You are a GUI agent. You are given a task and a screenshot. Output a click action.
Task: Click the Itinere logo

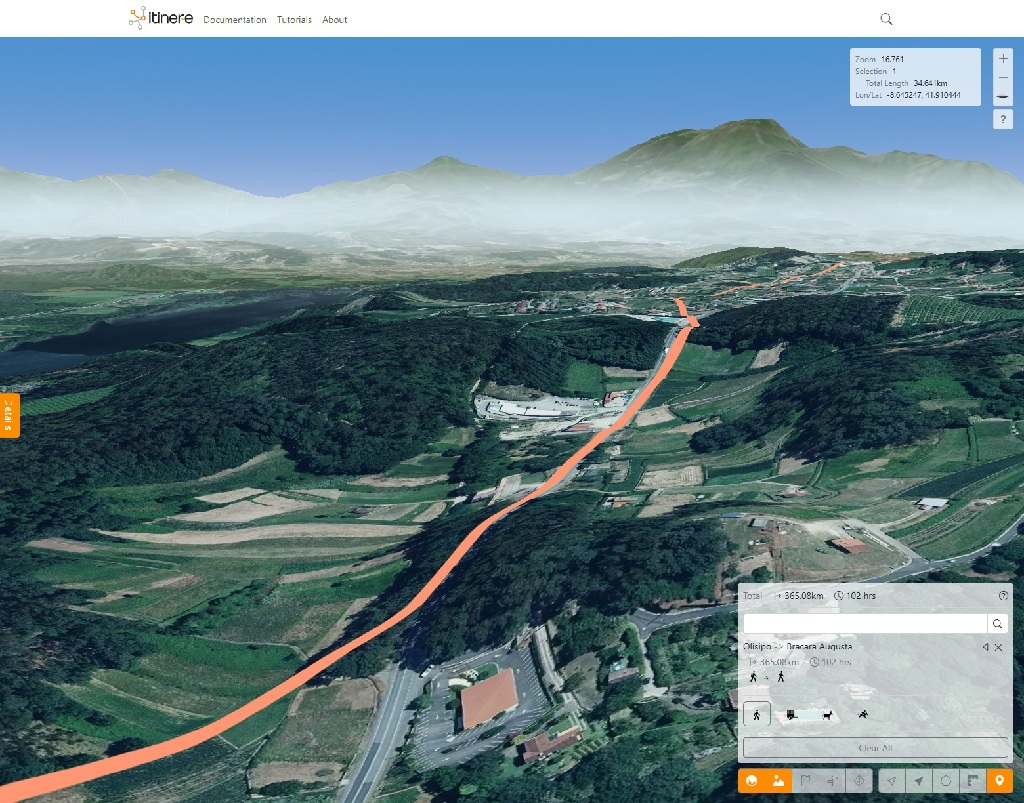(x=161, y=18)
